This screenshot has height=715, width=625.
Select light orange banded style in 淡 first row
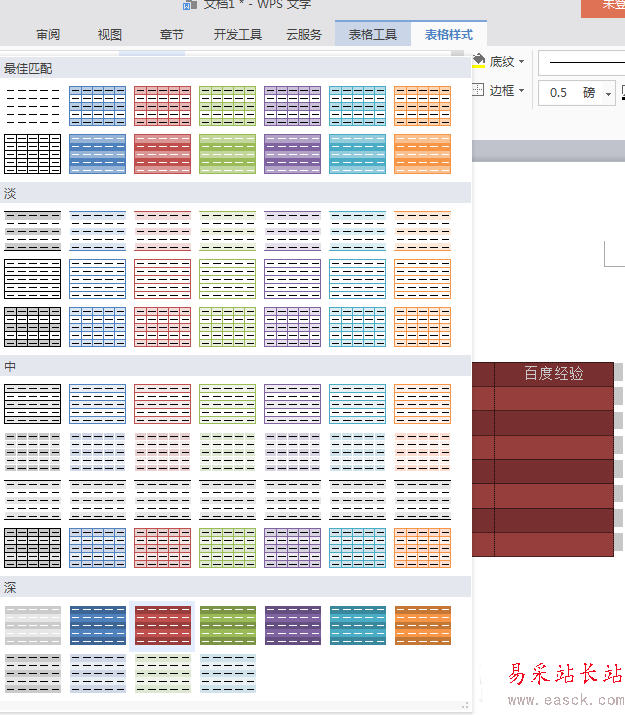coord(423,231)
